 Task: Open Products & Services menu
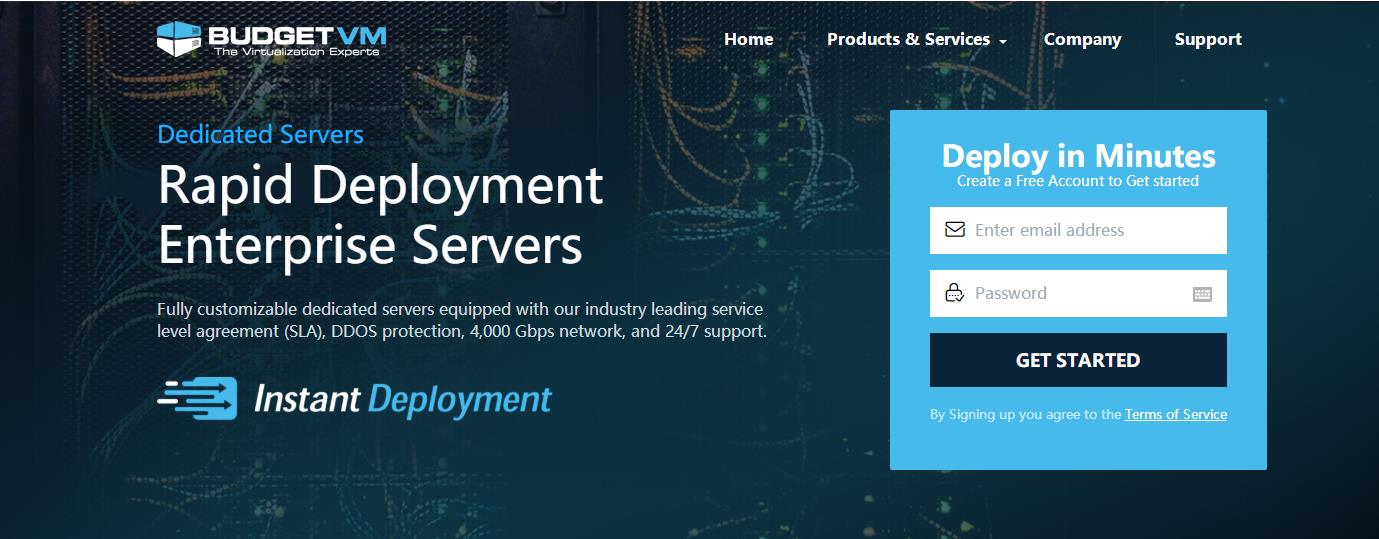908,39
